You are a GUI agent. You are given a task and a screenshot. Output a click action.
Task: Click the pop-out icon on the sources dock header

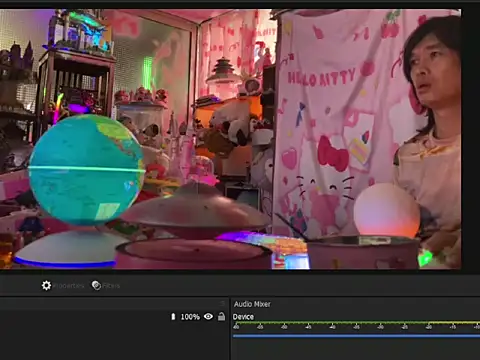click(x=222, y=304)
